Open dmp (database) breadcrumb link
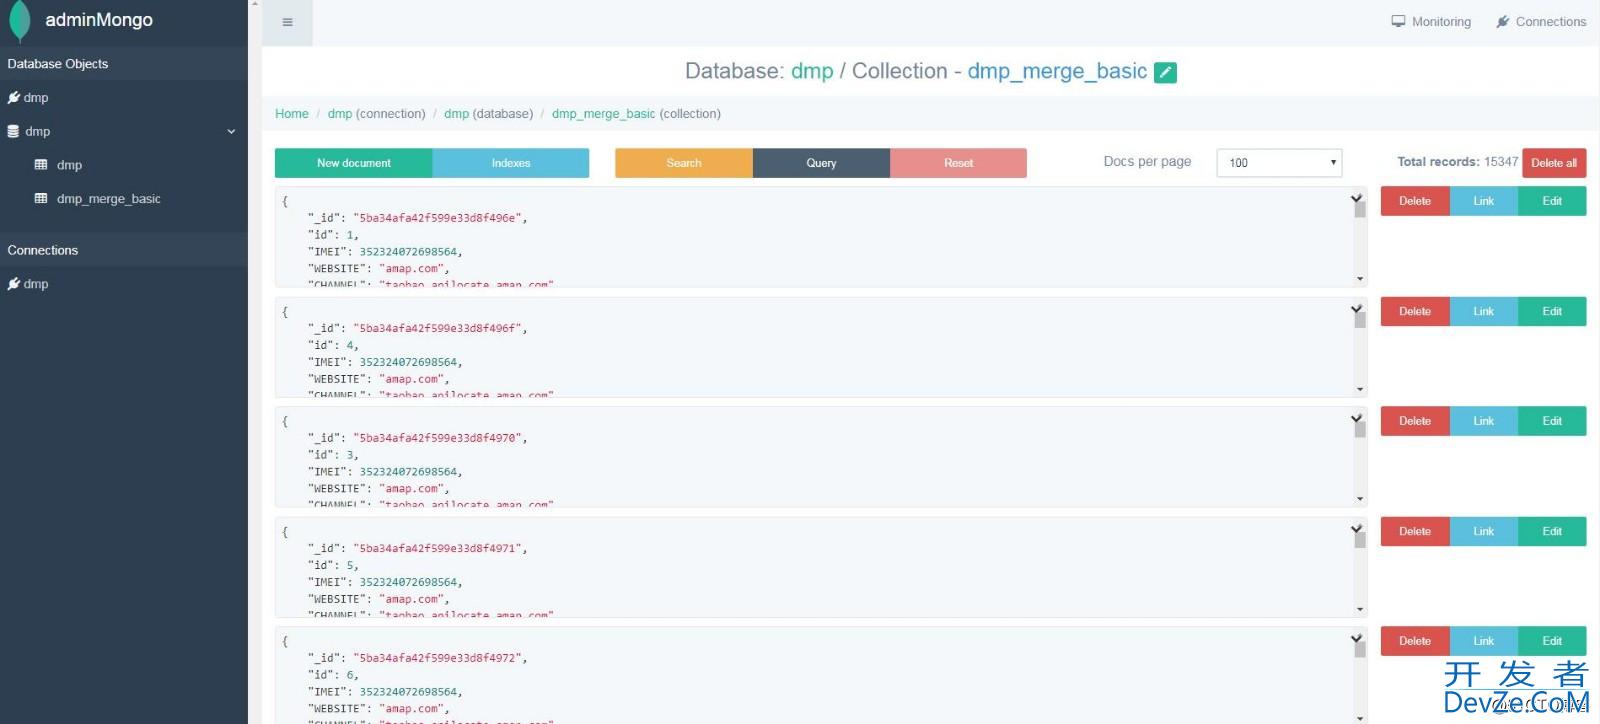This screenshot has height=724, width=1600. tap(456, 114)
